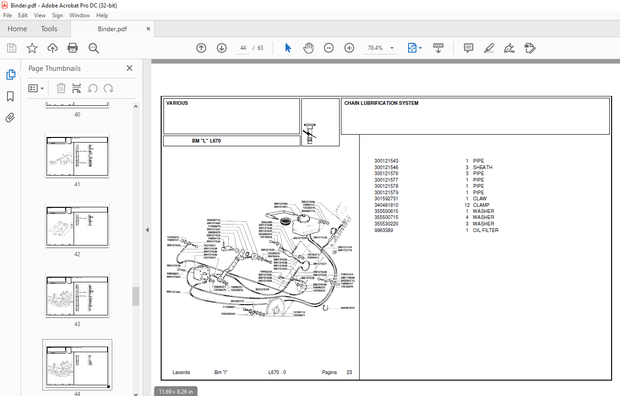Click the BM "L" L670 label
The width and height of the screenshot is (620, 396).
pyautogui.click(x=206, y=141)
